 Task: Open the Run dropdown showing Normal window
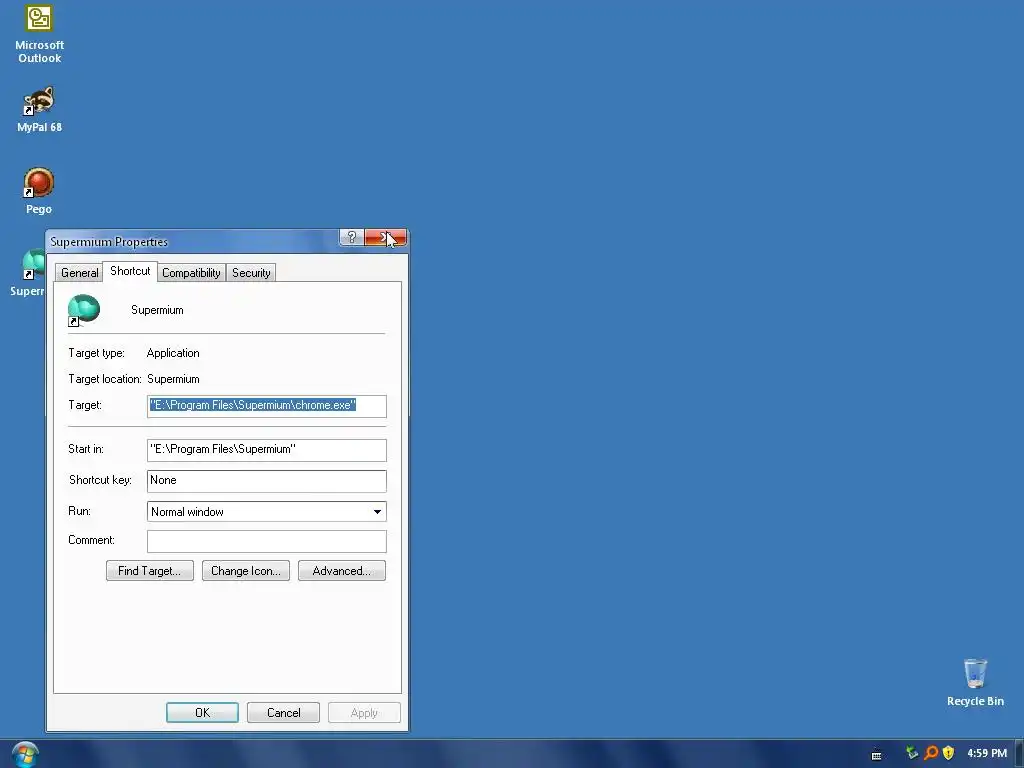pyautogui.click(x=266, y=511)
